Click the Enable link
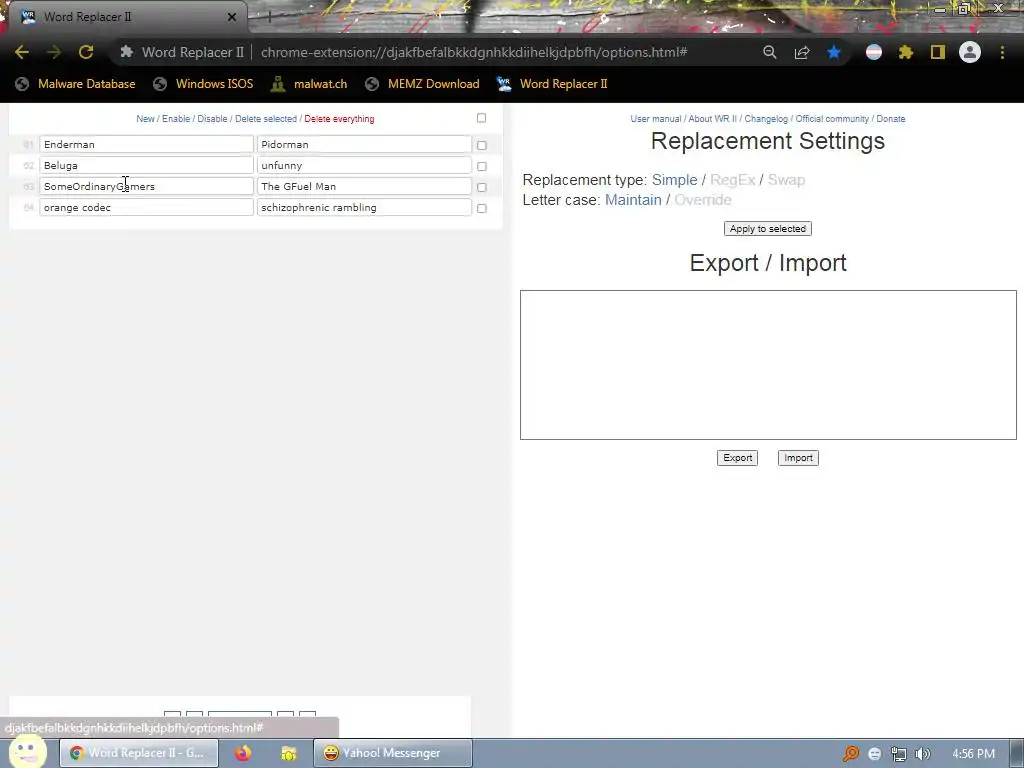 pos(176,119)
